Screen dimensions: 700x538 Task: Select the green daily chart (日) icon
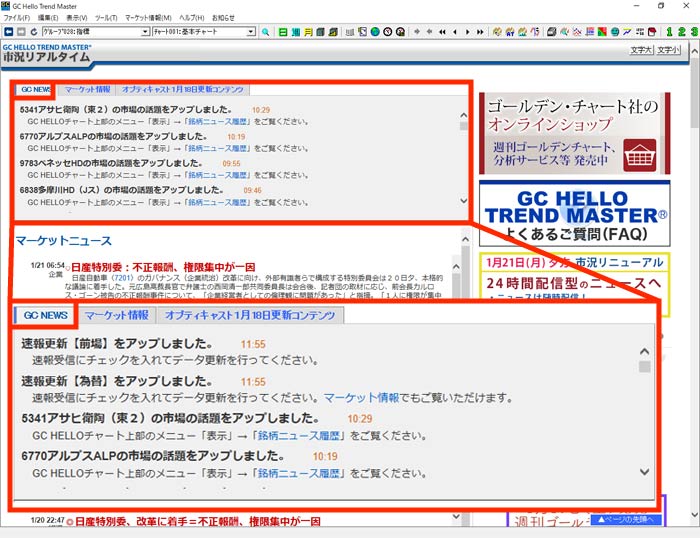pos(284,32)
